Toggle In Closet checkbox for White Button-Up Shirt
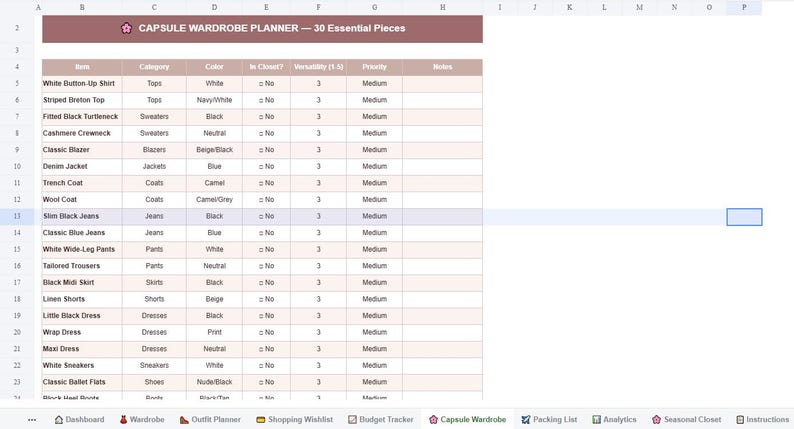This screenshot has height=429, width=794. point(261,84)
